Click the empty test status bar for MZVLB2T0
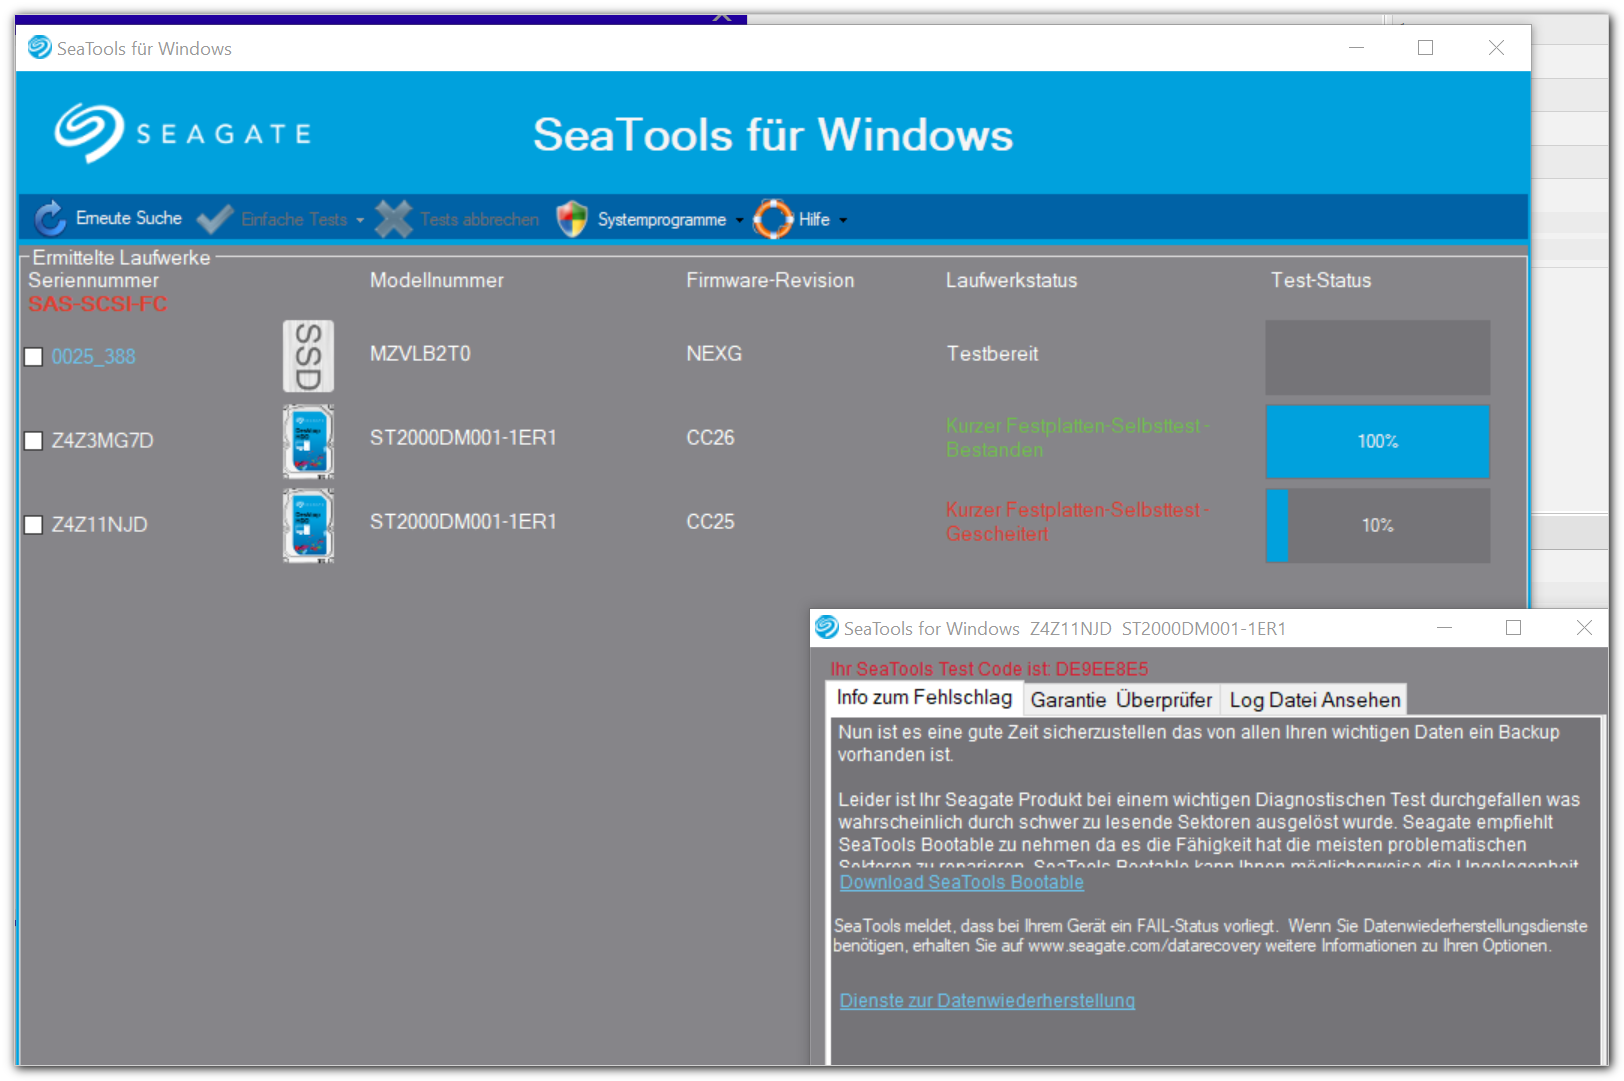 point(1377,357)
